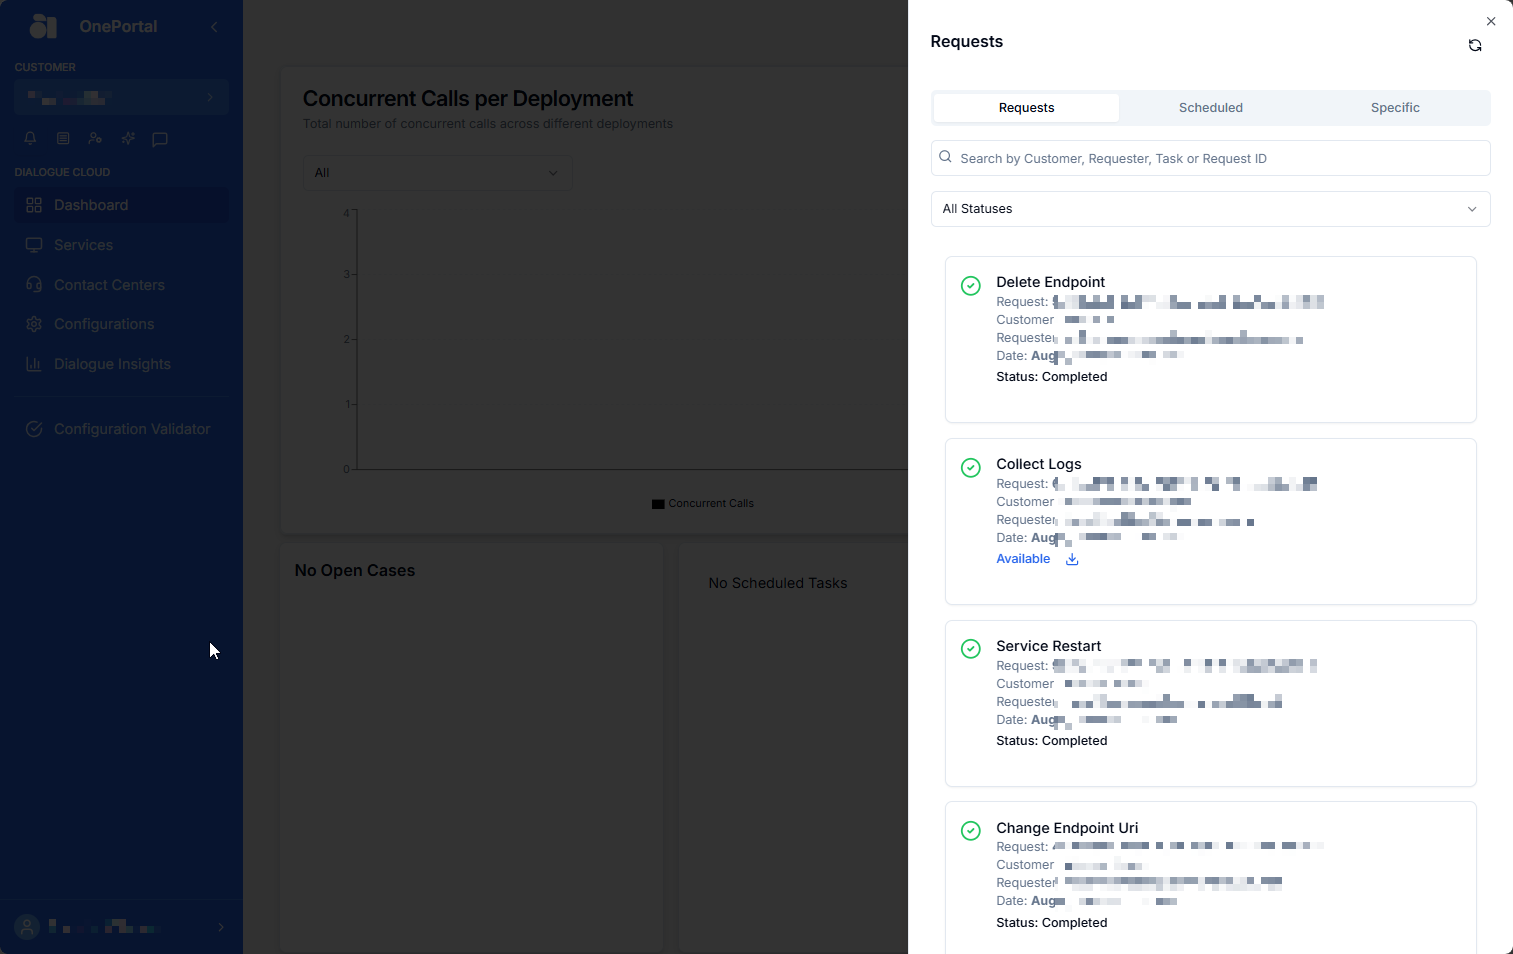Click the refresh icon in Requests panel
Screen dimensions: 1513x954
1475,45
